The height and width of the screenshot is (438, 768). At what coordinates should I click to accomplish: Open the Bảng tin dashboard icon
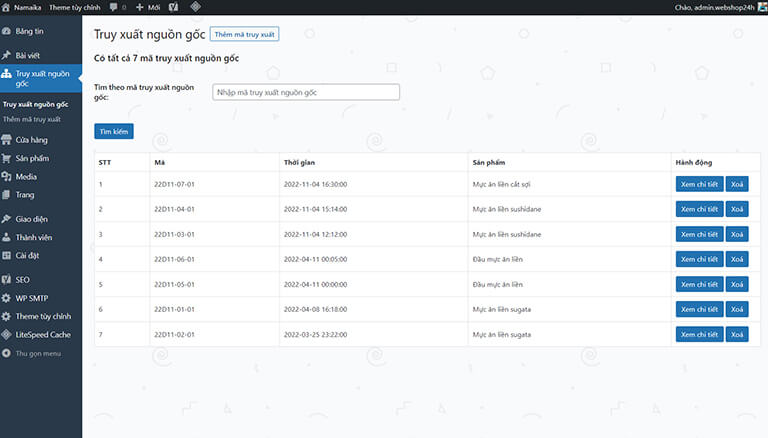pos(7,32)
